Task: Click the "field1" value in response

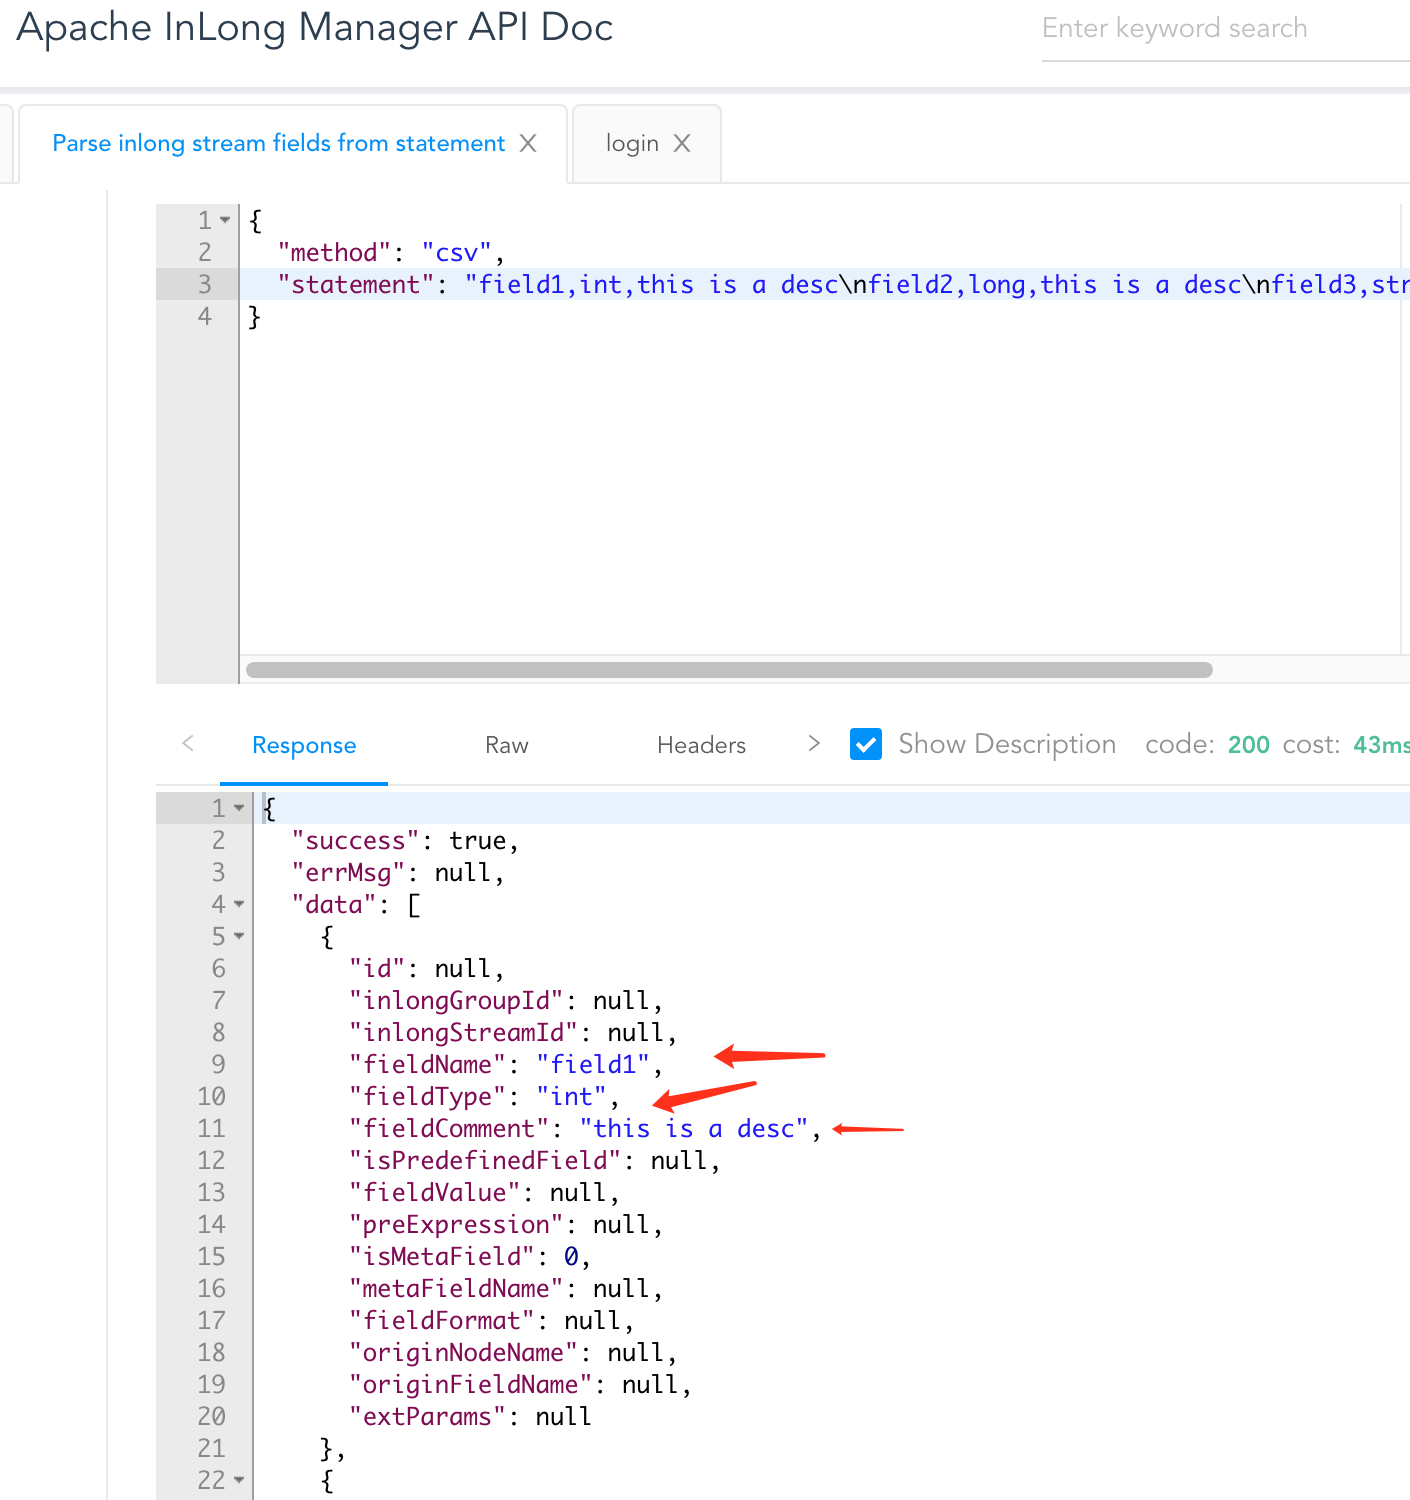Action: click(594, 1064)
